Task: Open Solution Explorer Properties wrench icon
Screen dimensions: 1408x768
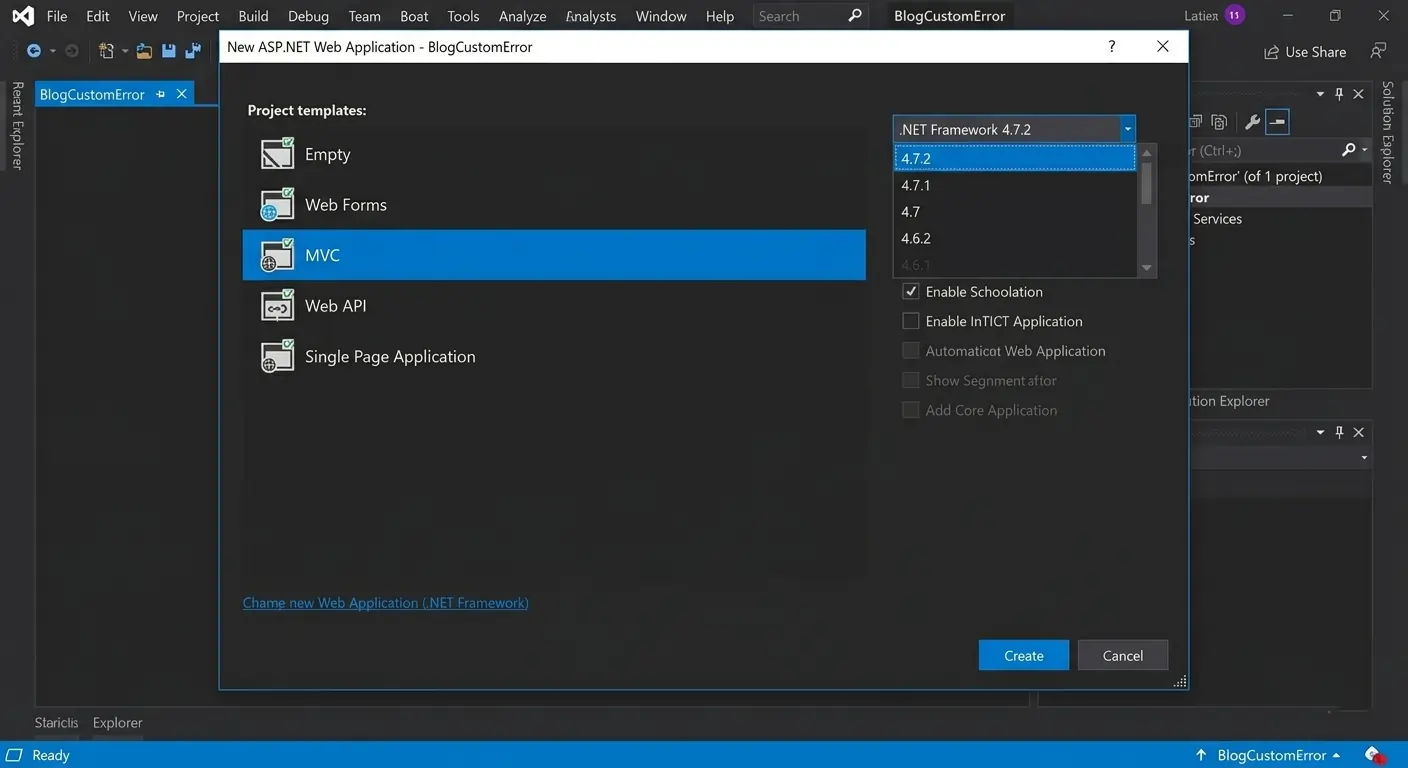Action: 1252,121
